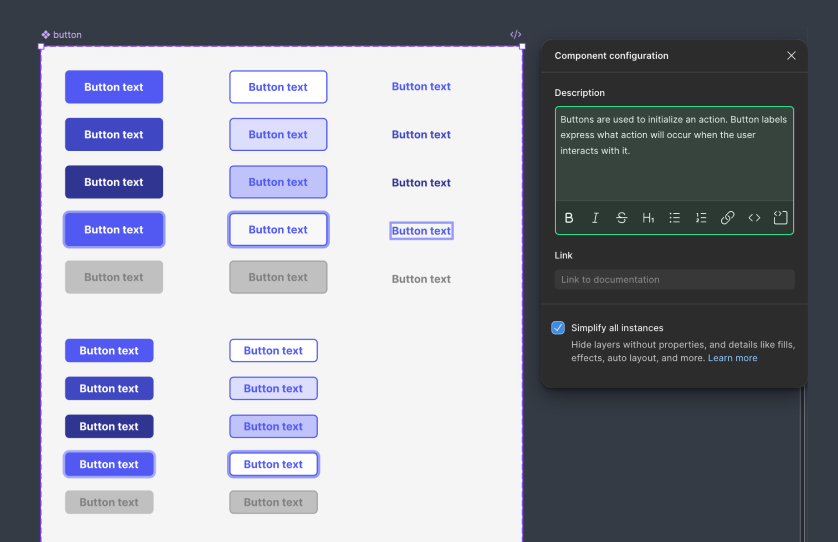
Task: Apply strikethrough formatting in the description toolbar
Action: pyautogui.click(x=621, y=218)
